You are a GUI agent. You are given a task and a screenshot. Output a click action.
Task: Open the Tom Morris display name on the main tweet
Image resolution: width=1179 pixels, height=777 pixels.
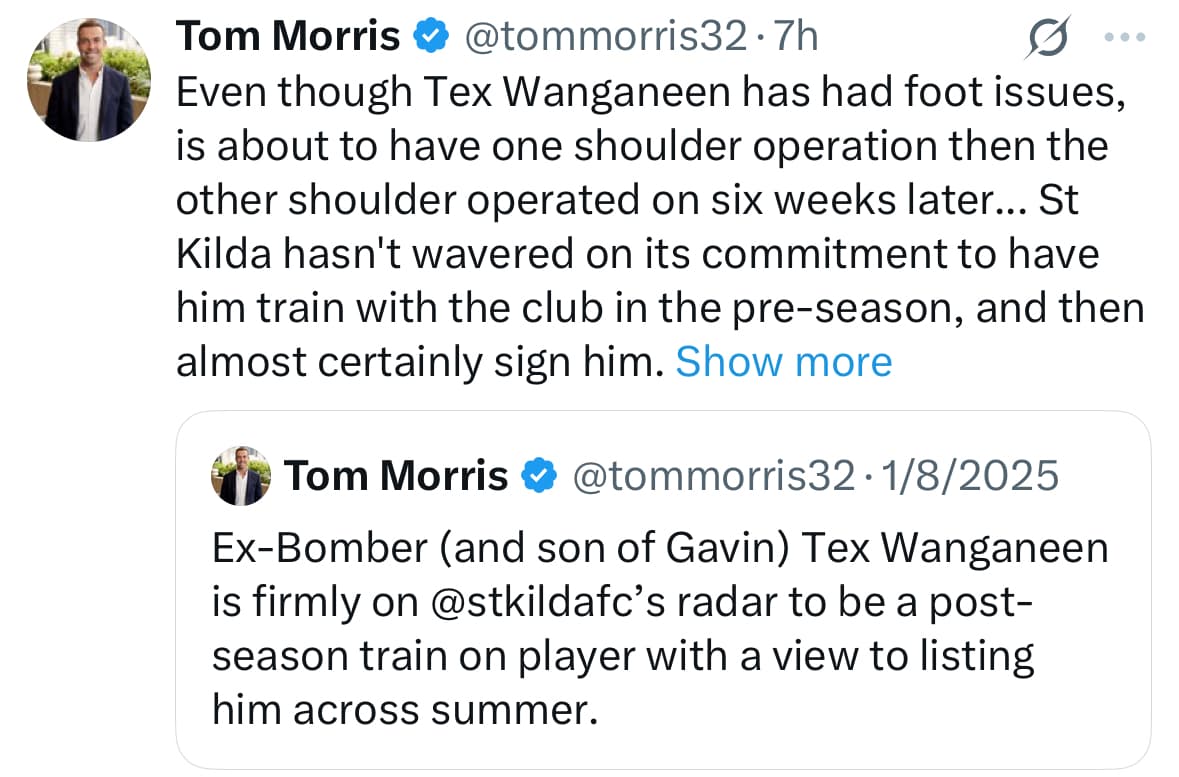(288, 38)
